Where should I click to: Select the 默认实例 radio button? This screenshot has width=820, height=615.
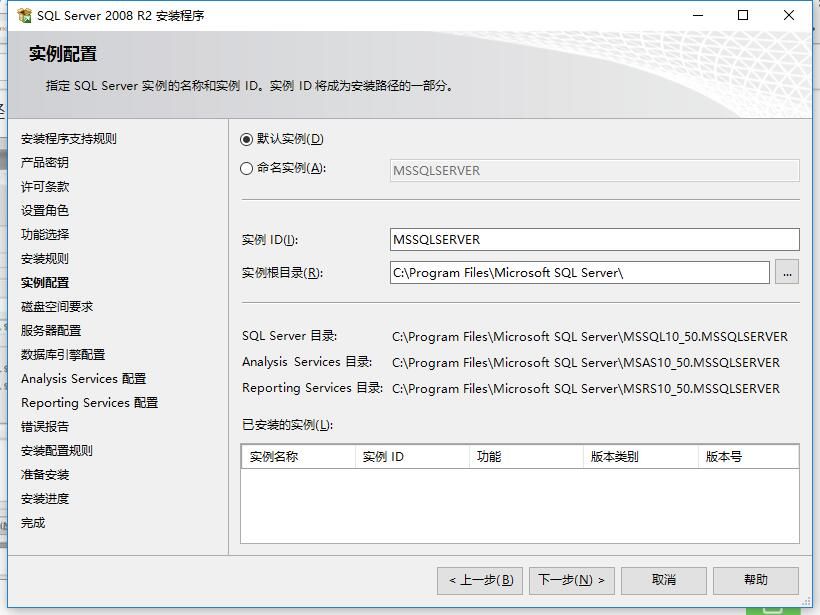pos(246,140)
